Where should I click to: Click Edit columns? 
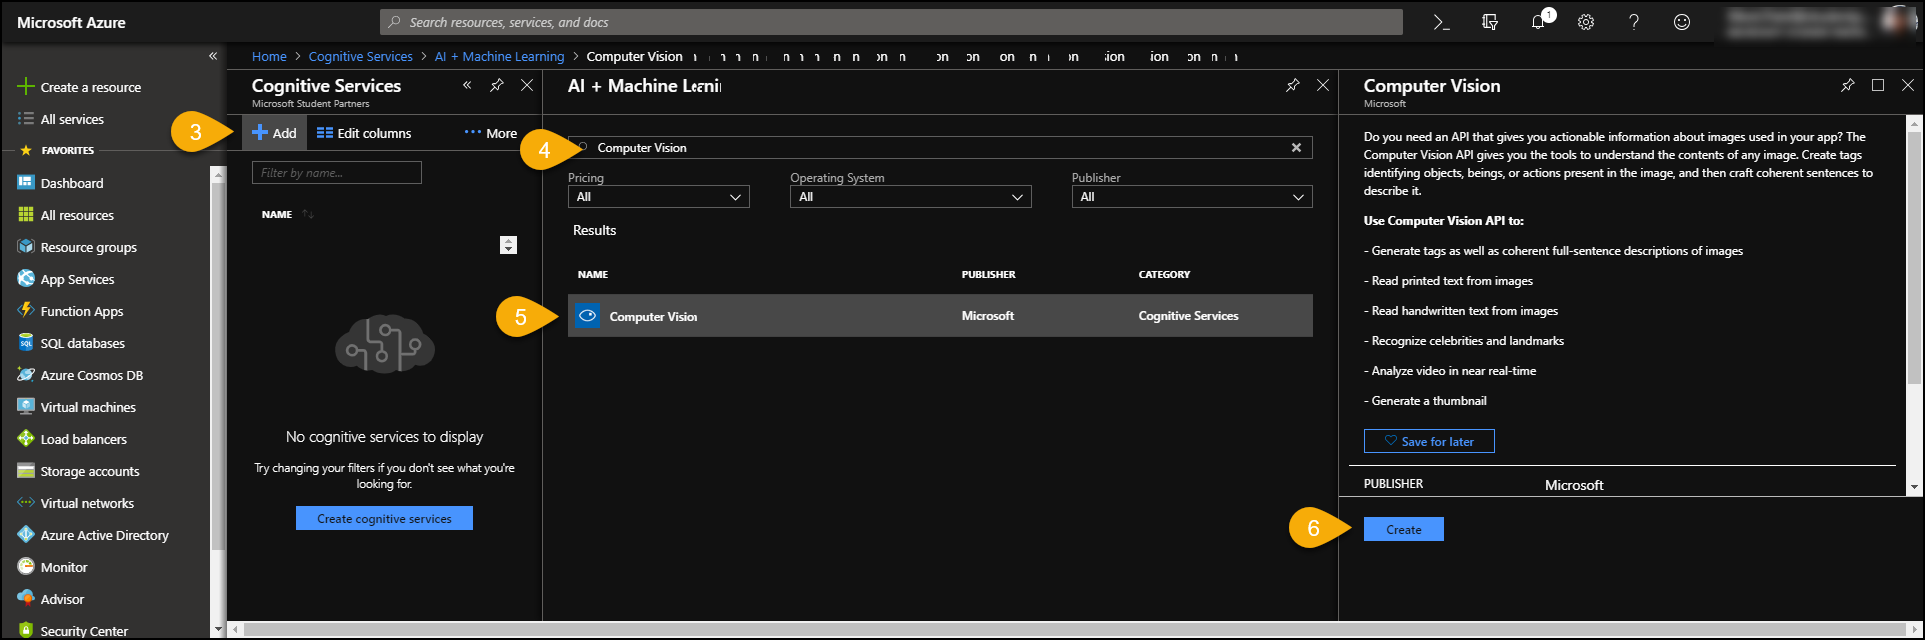point(364,133)
